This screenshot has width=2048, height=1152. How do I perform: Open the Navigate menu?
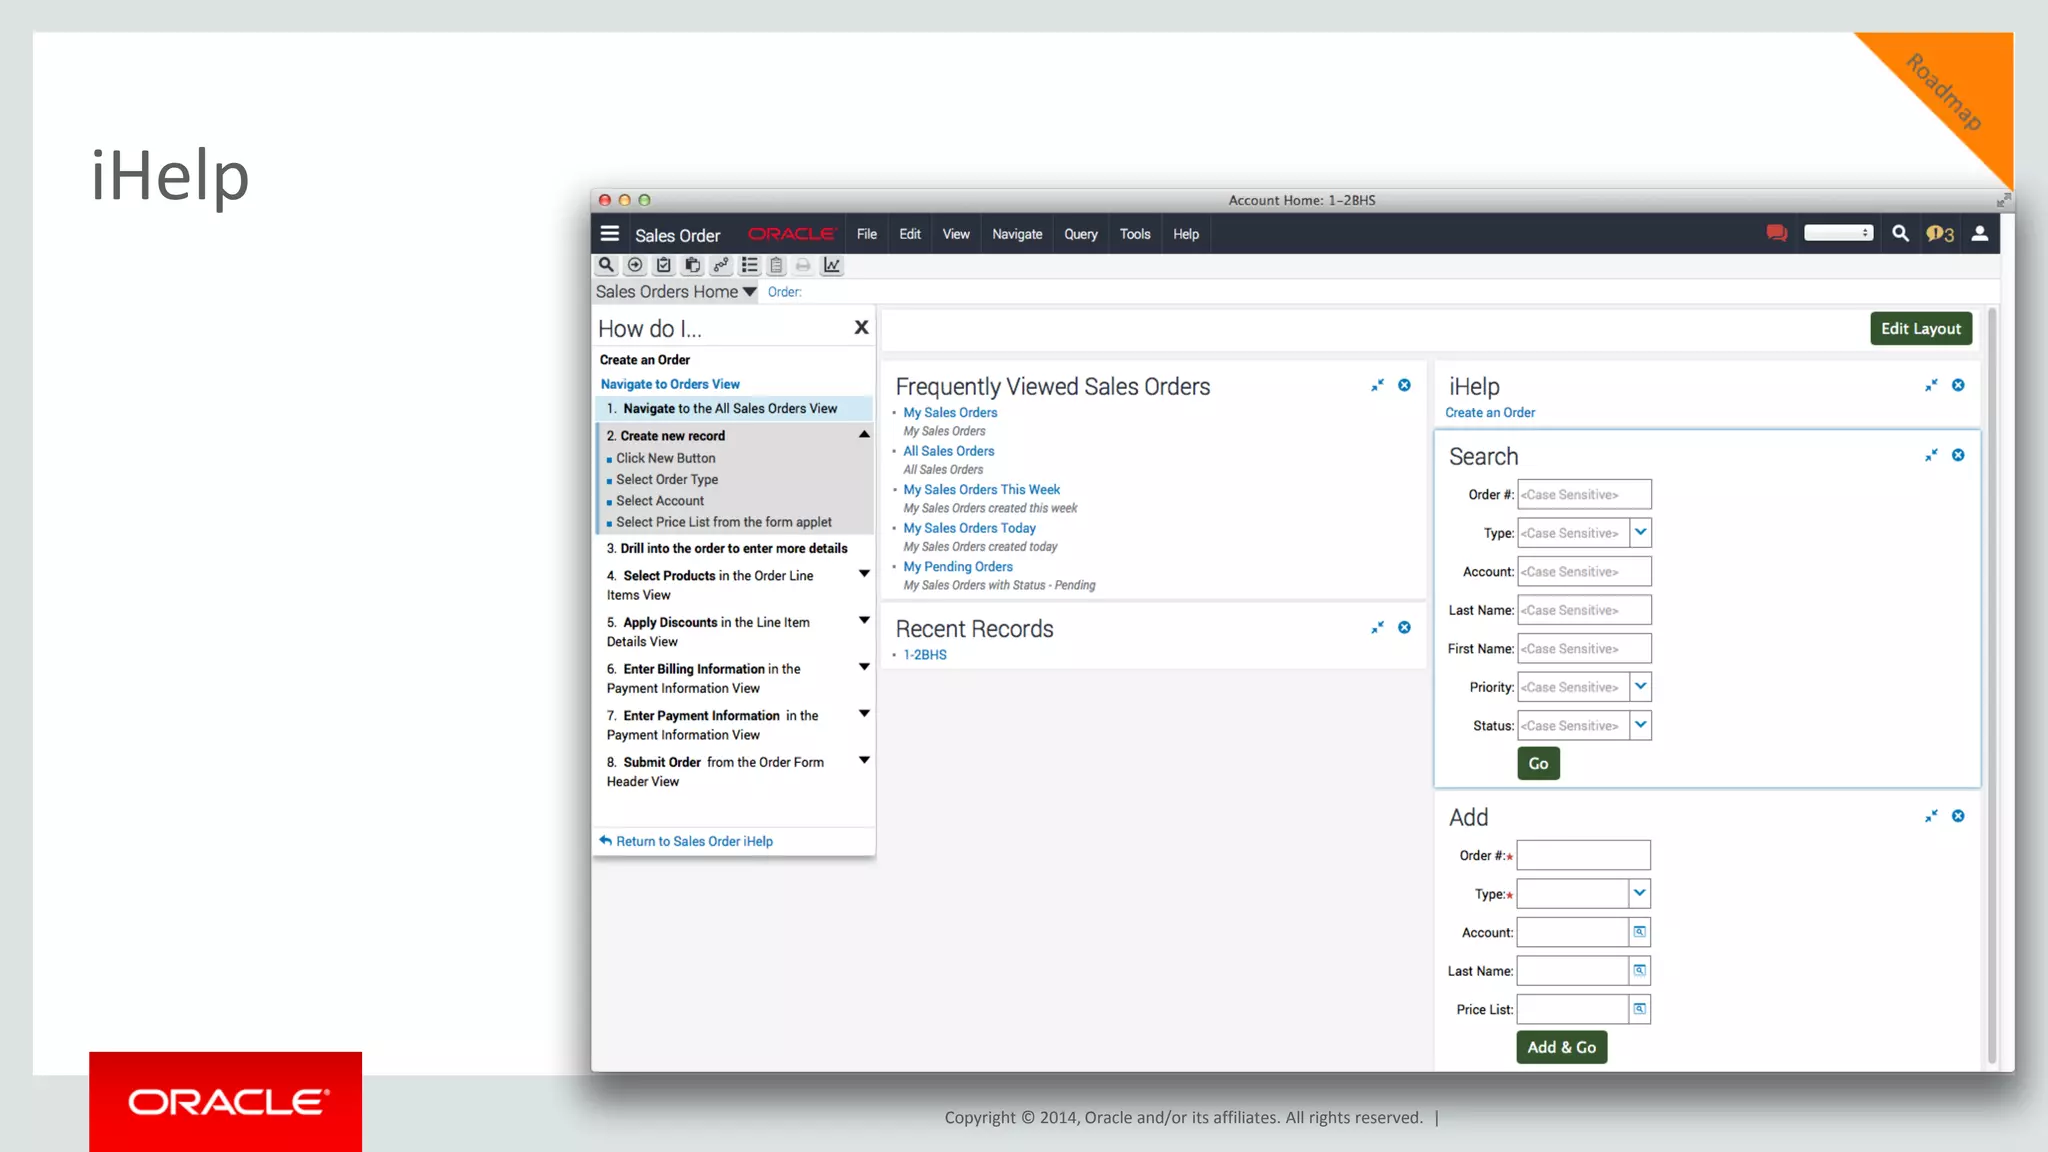point(1016,234)
